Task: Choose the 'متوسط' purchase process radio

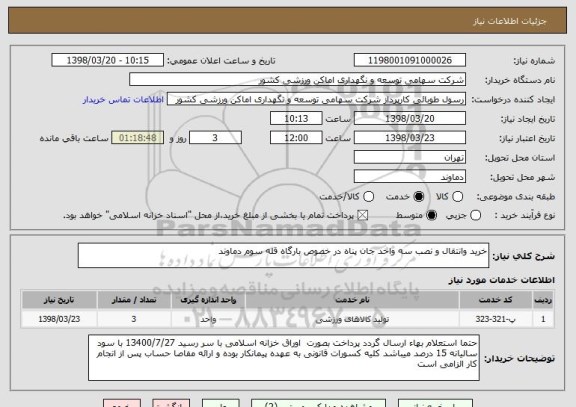Action: point(432,216)
